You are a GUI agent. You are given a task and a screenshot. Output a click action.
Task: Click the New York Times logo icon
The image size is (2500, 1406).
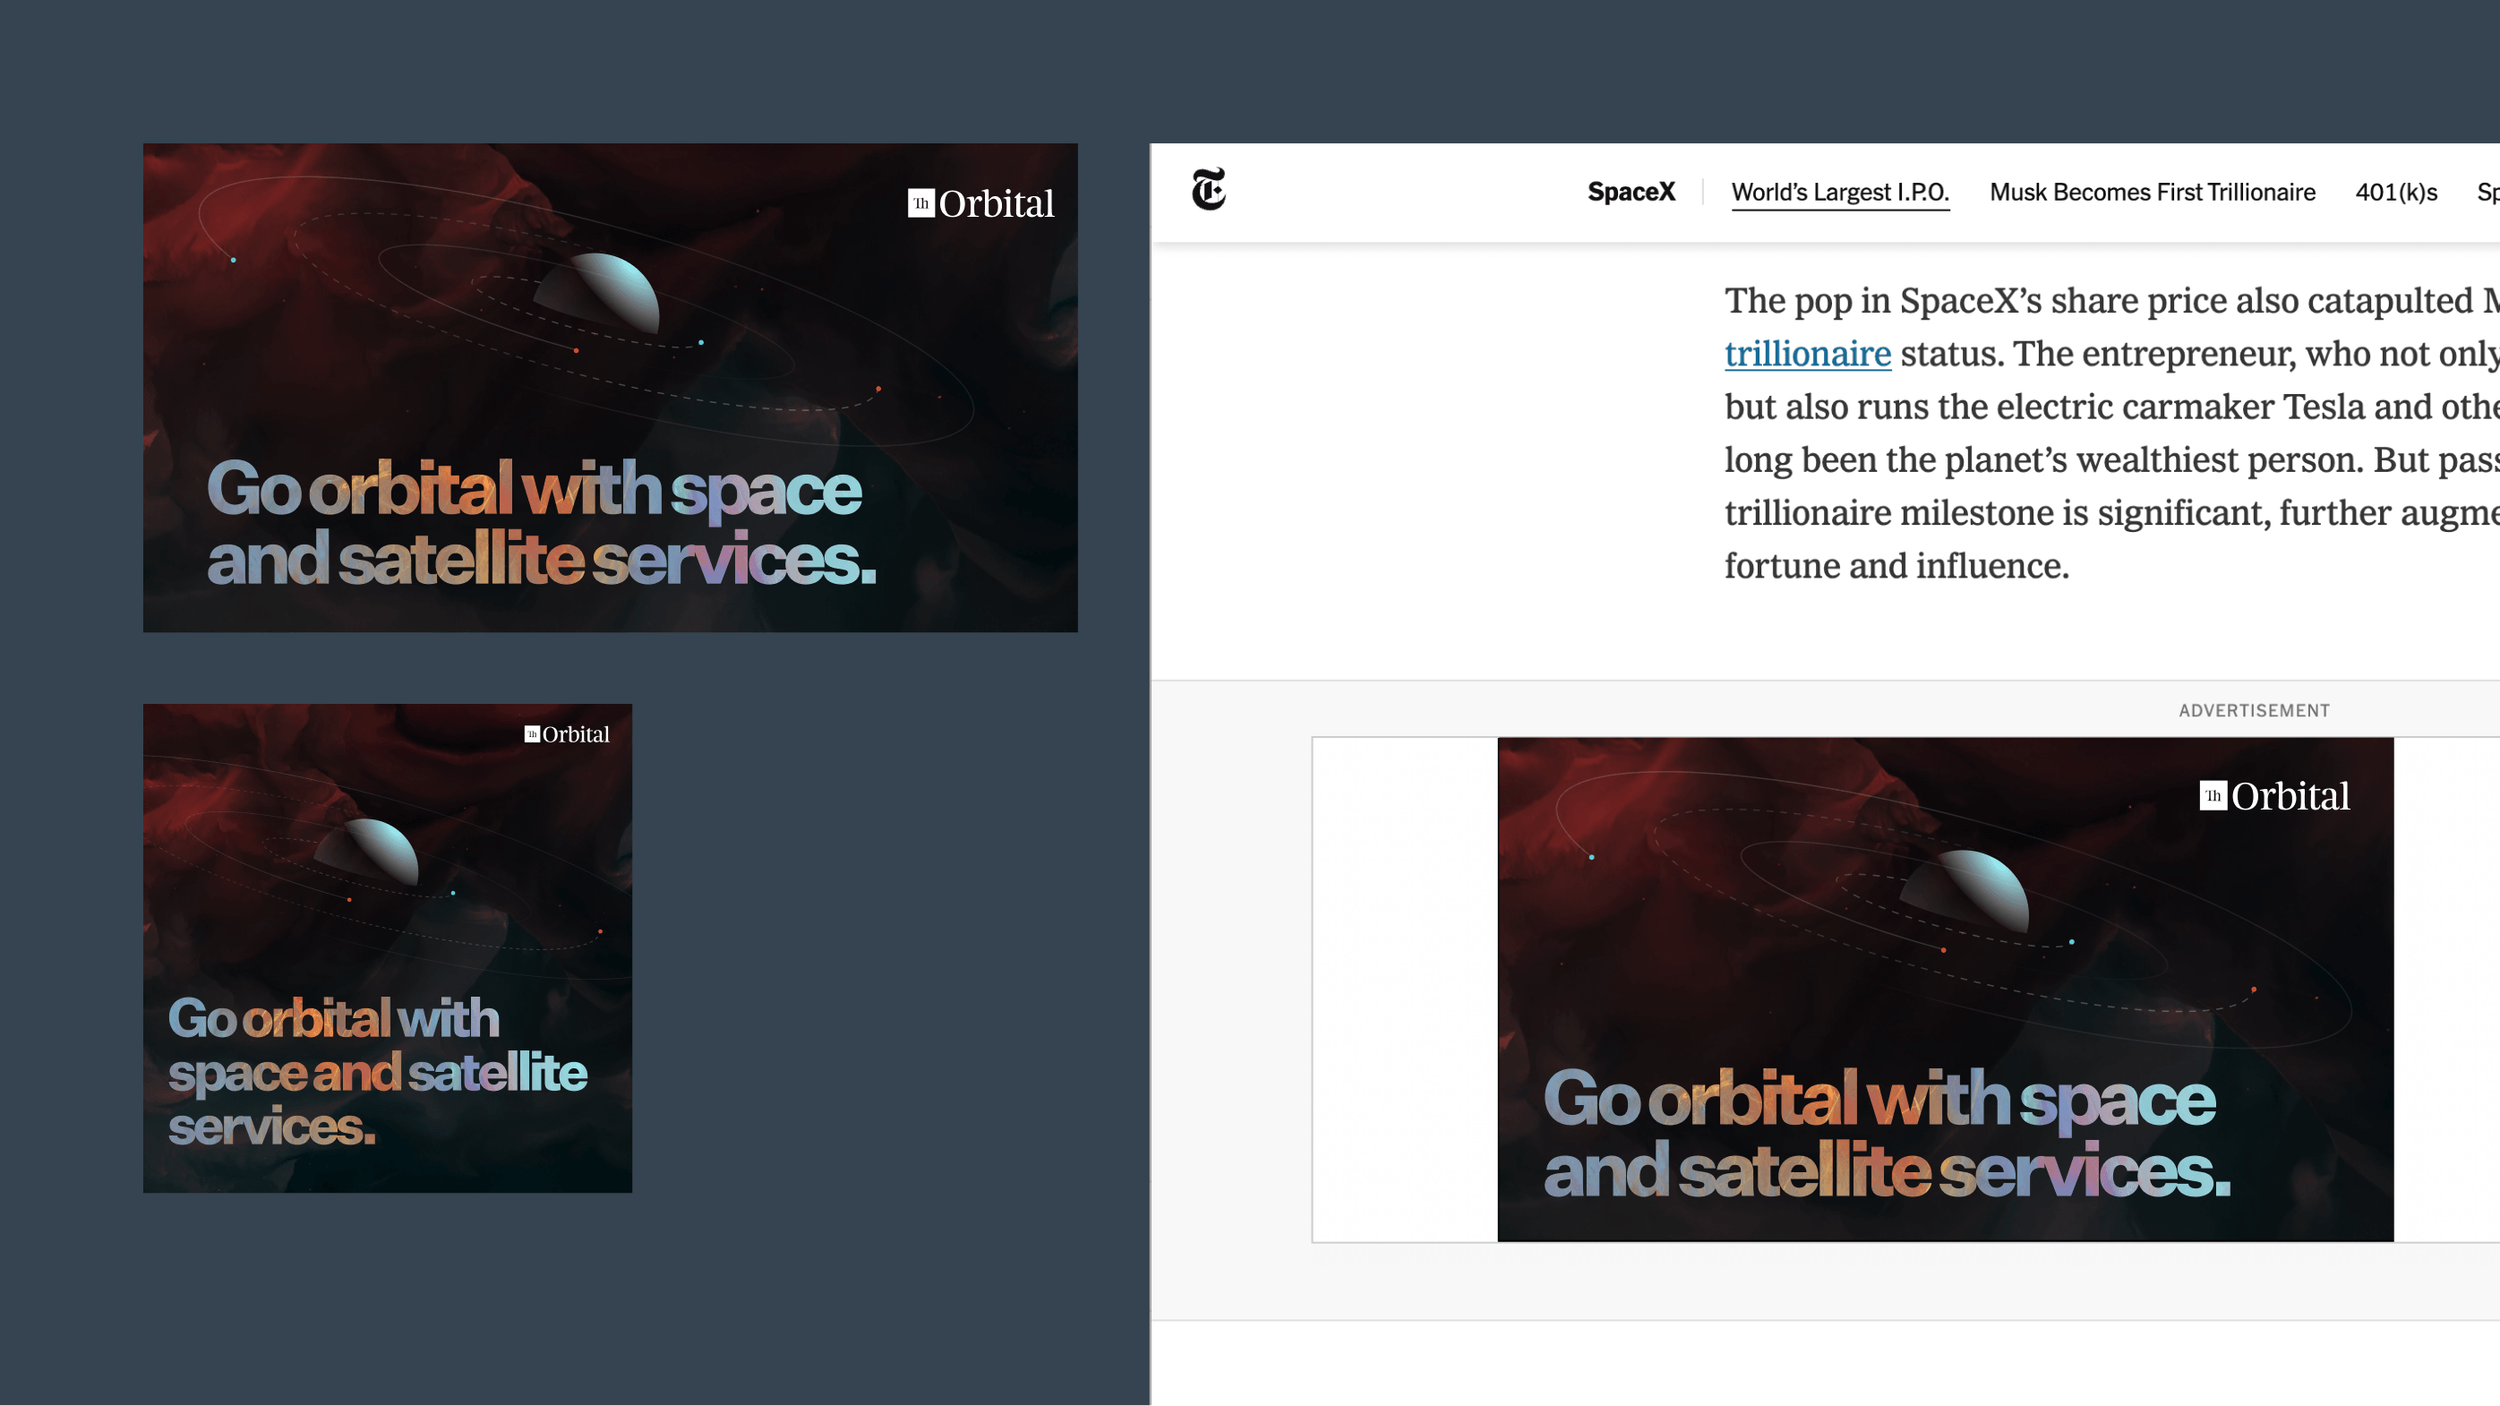point(1208,189)
